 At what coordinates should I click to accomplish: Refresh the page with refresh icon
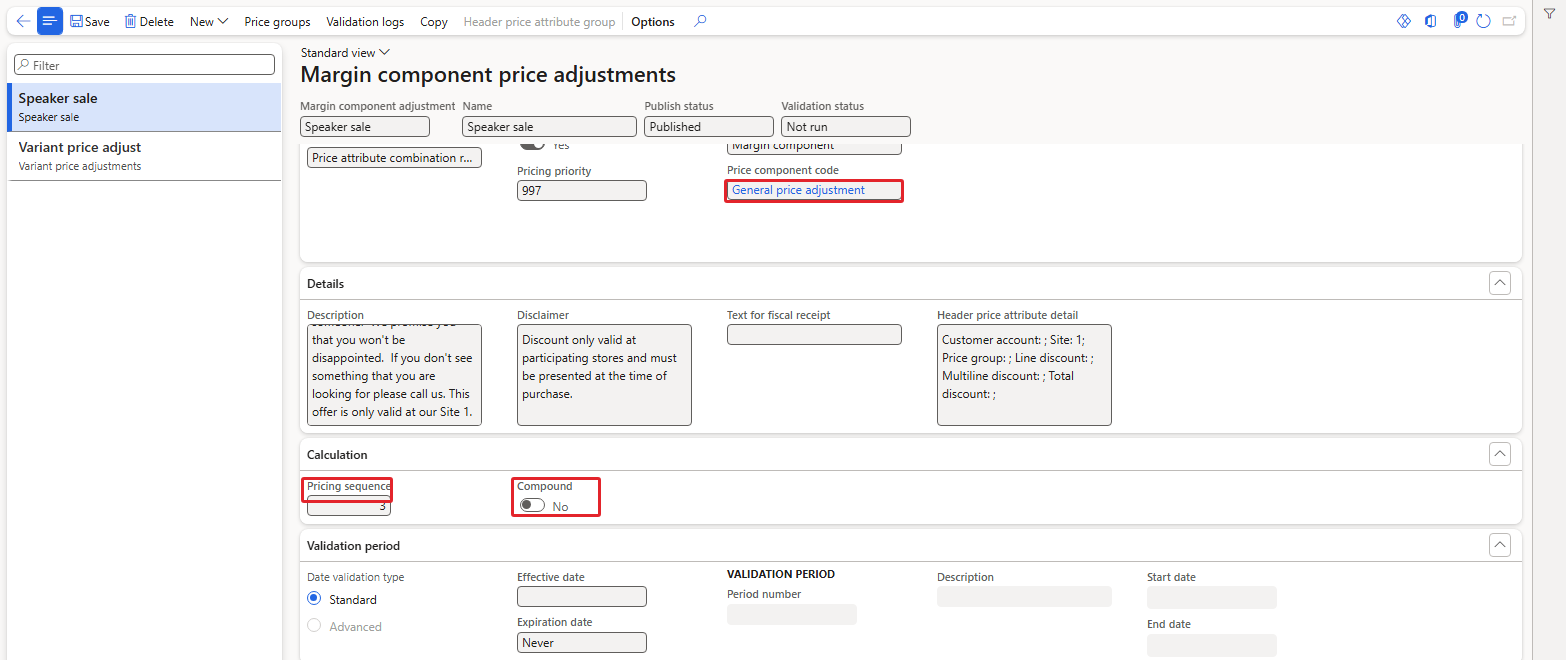point(1484,21)
